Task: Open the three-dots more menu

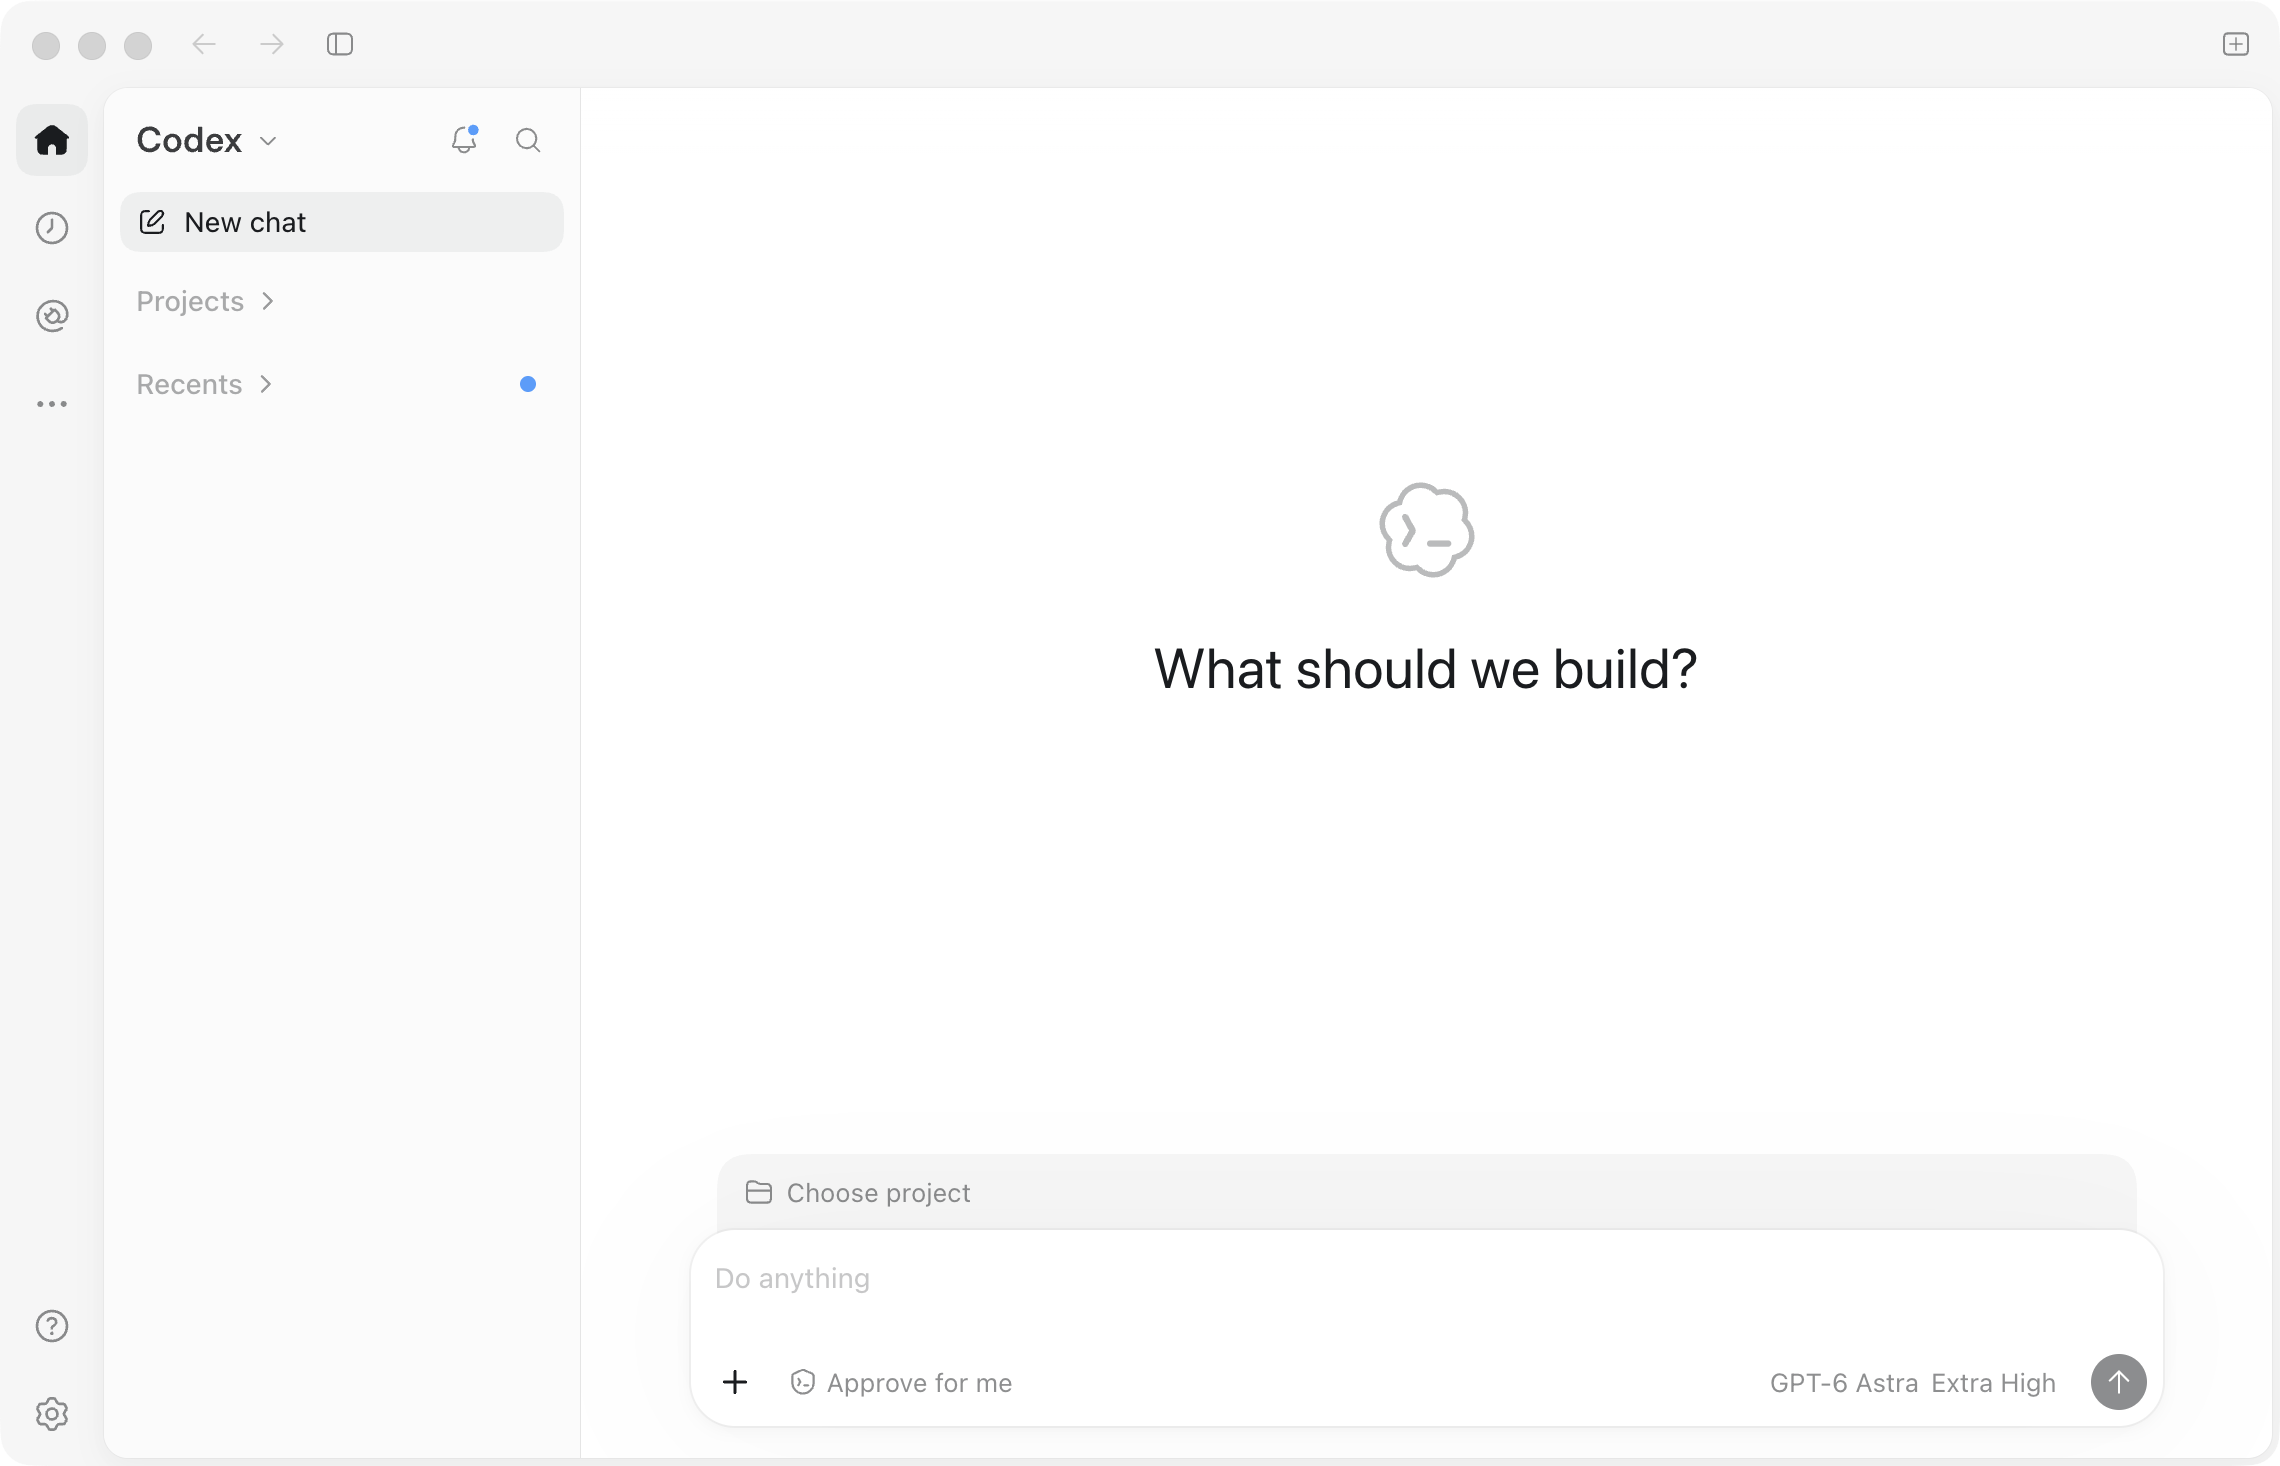Action: (52, 404)
